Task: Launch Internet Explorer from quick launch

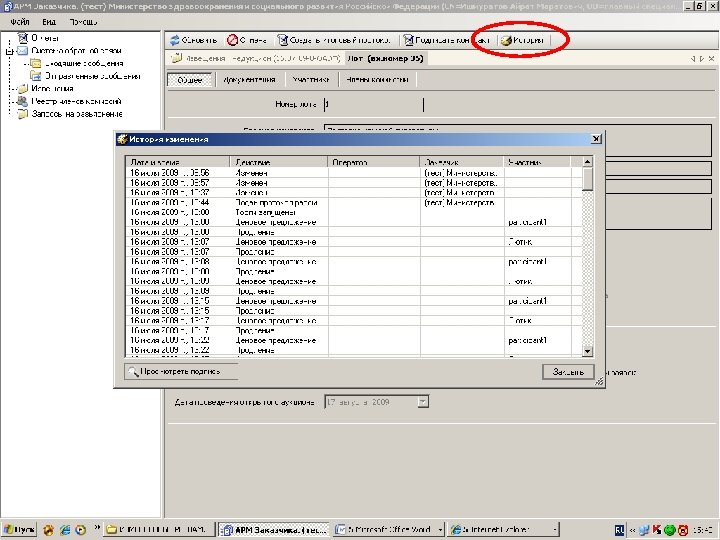Action: pyautogui.click(x=65, y=530)
